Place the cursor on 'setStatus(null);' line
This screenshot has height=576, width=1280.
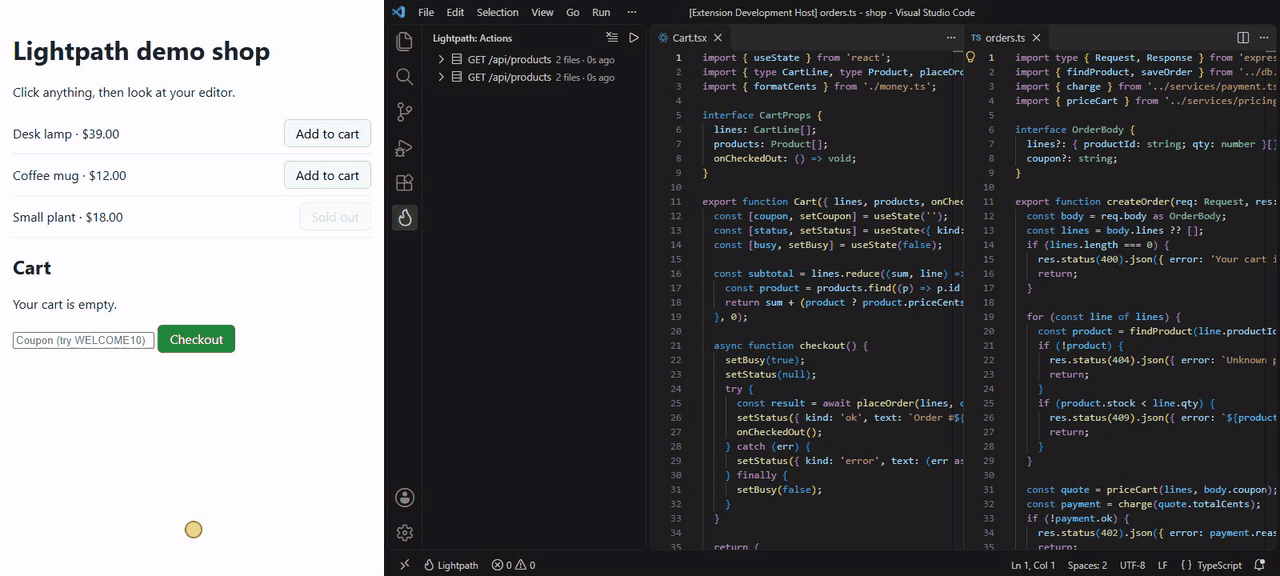[x=771, y=374]
